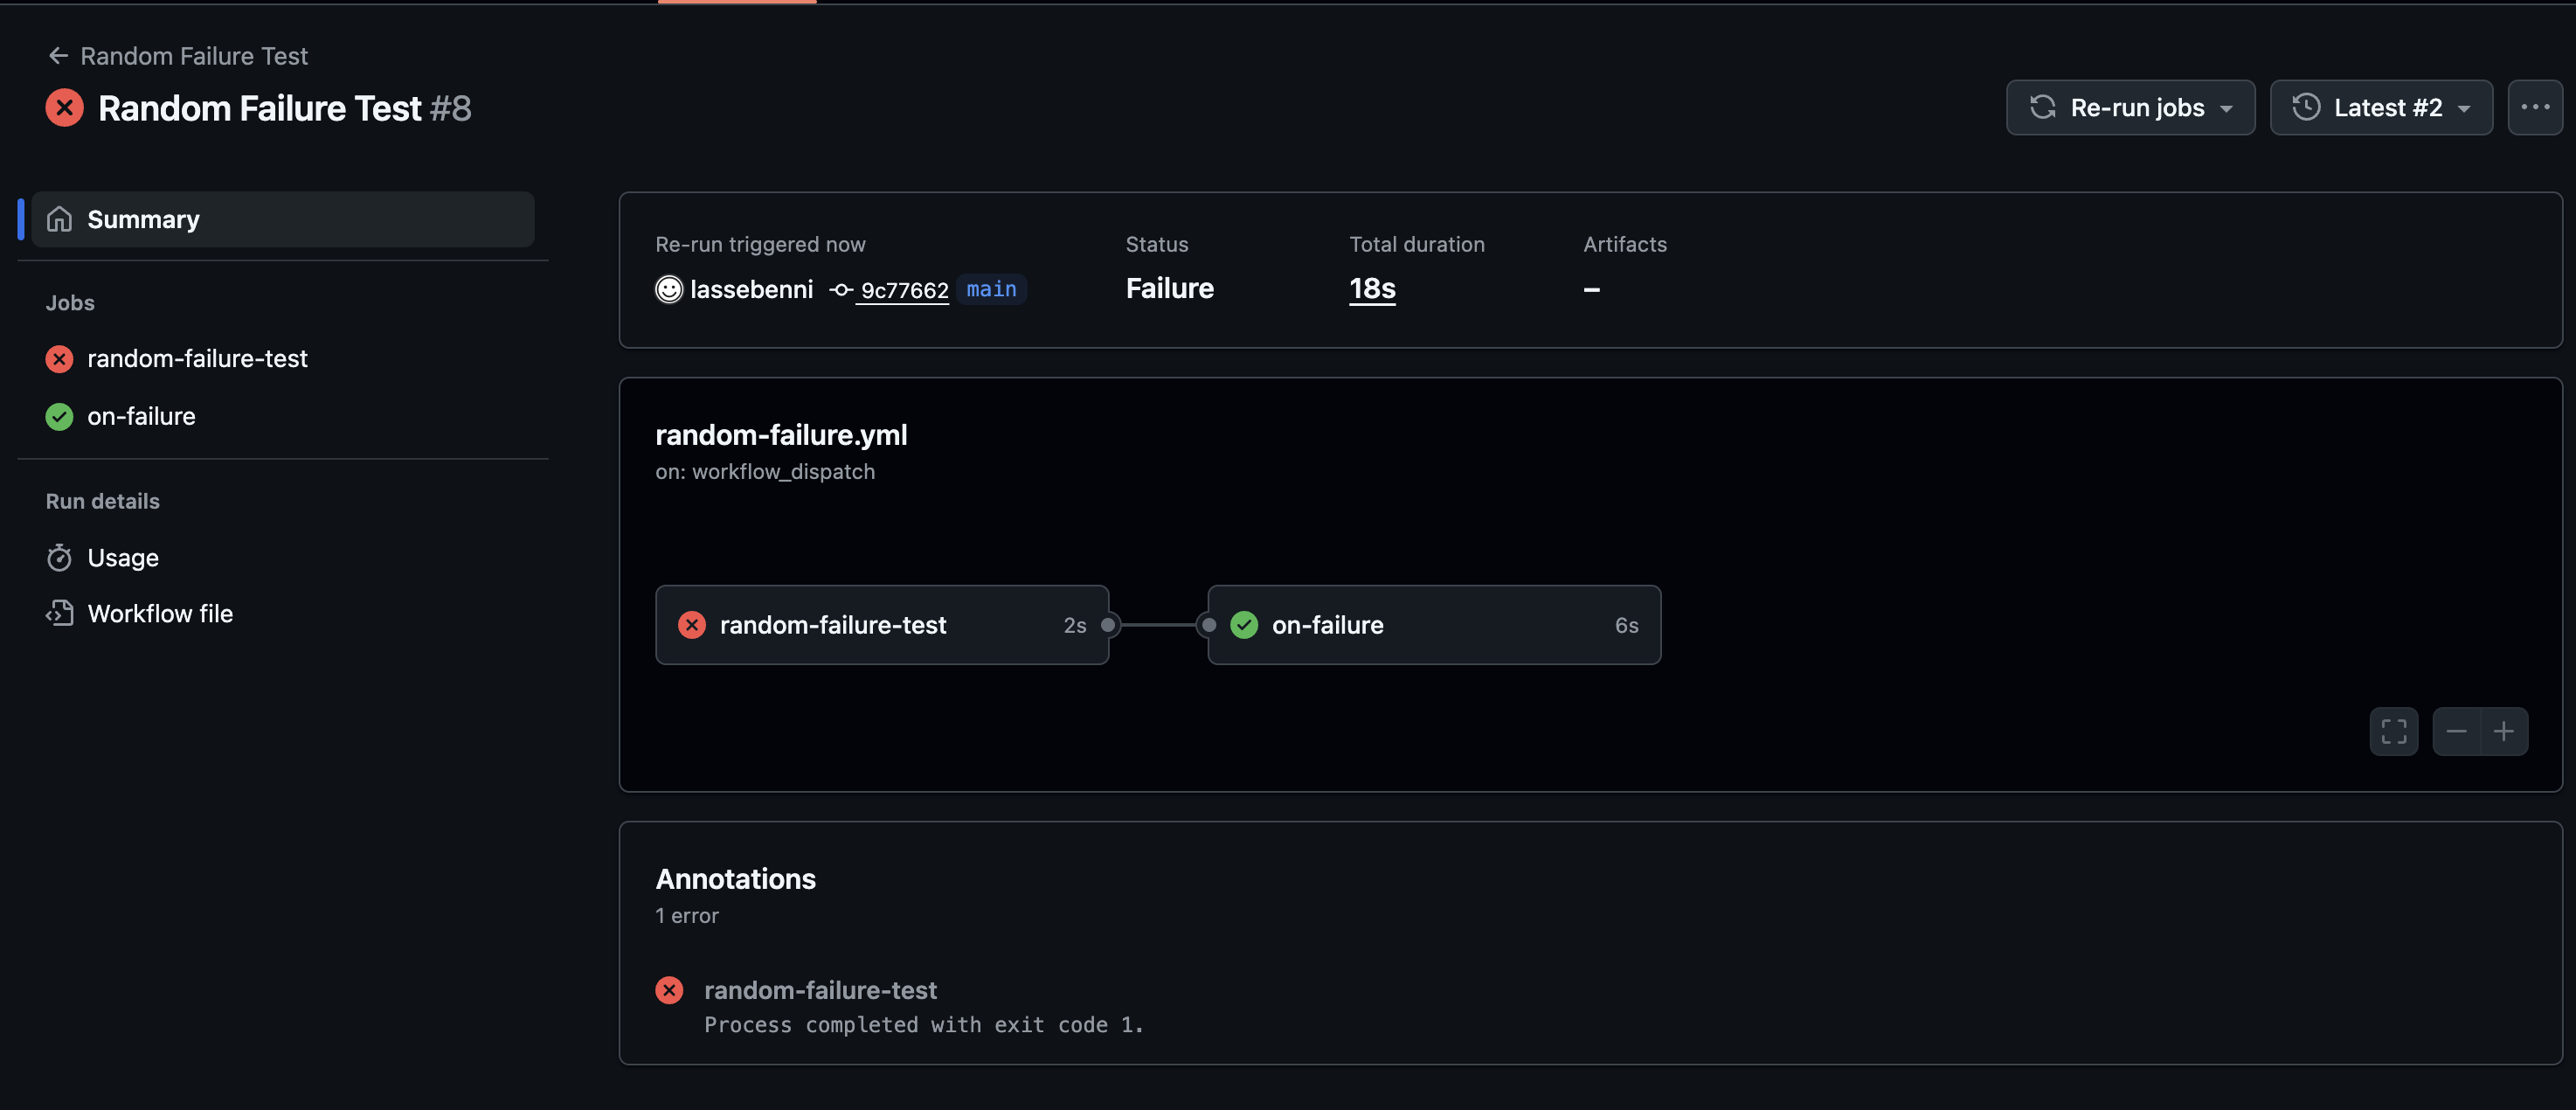This screenshot has height=1110, width=2576.
Task: Click the green success icon beside on-failure job
Action: click(x=59, y=417)
